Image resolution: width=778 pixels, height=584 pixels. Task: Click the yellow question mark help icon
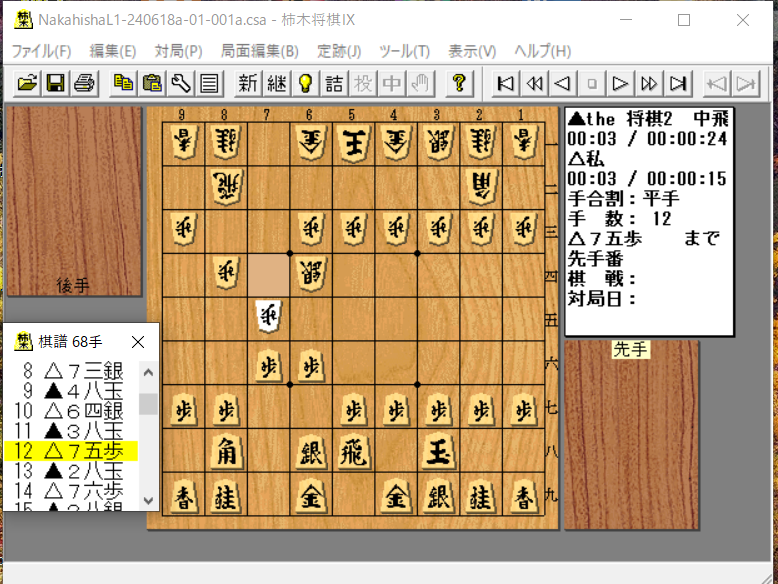(458, 83)
